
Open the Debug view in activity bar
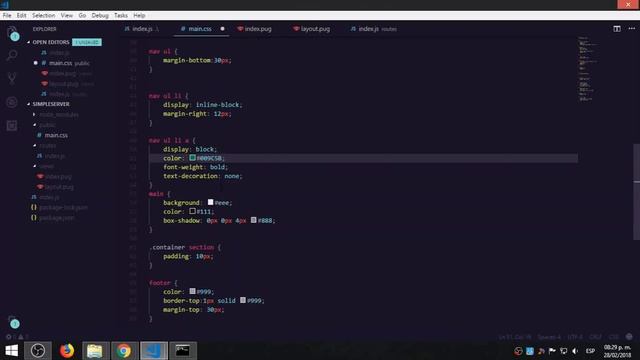(12, 102)
